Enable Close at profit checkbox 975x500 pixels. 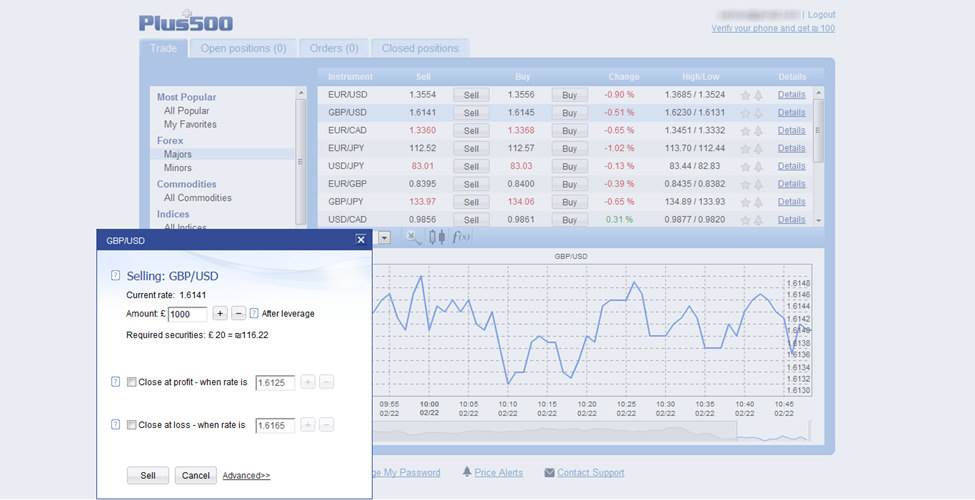(131, 382)
